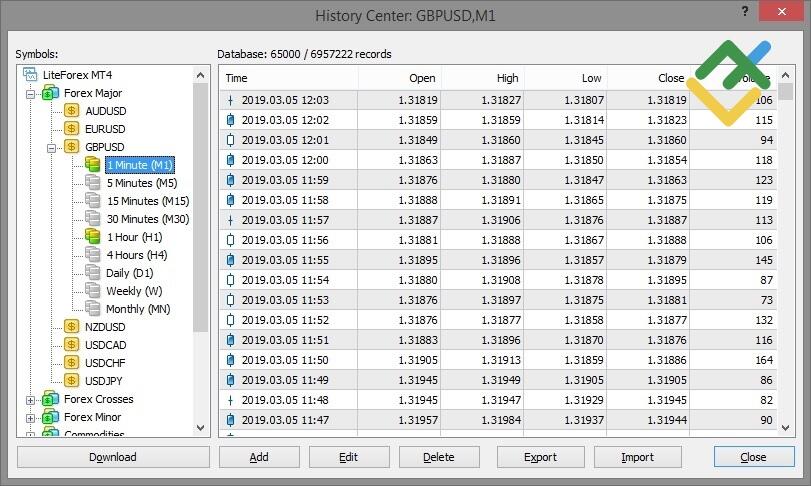811x486 pixels.
Task: Click the Export button
Action: pyautogui.click(x=540, y=457)
